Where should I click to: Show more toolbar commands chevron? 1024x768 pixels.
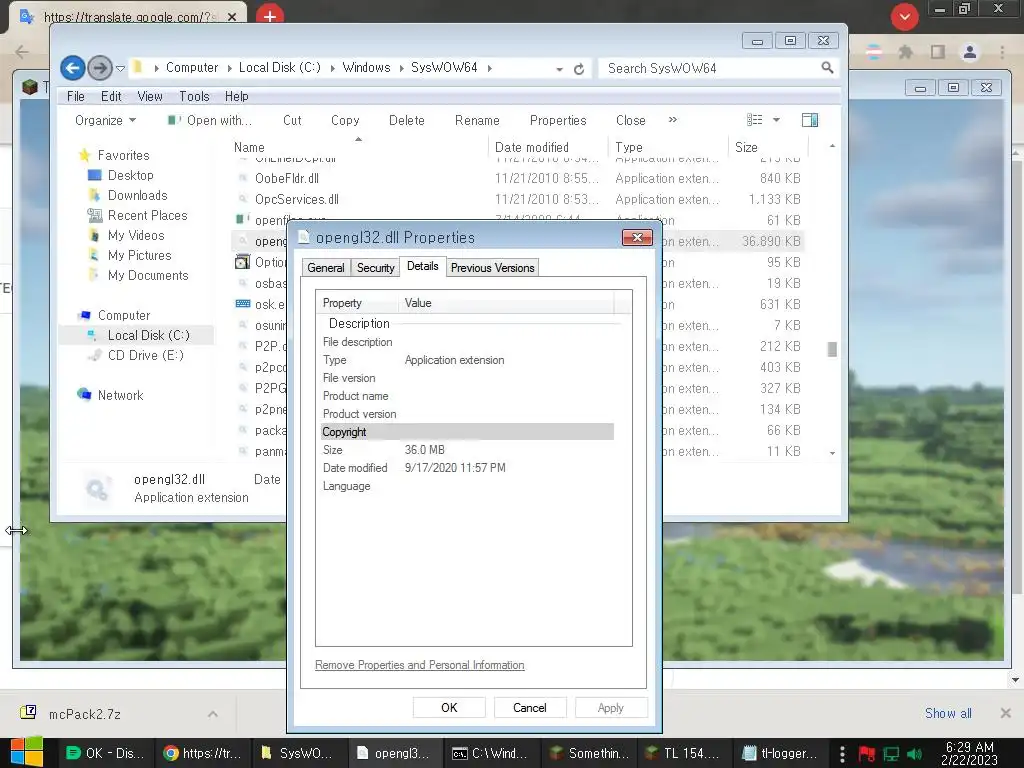click(673, 120)
